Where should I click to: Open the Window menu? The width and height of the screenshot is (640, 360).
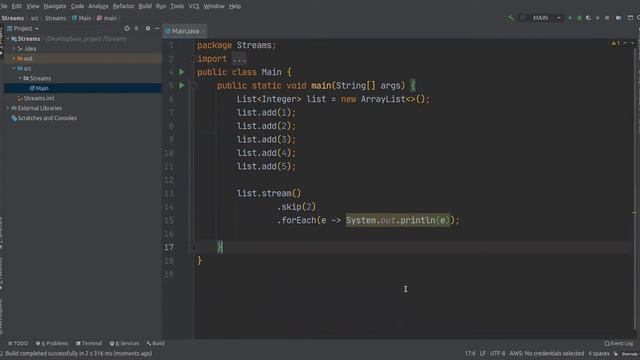click(x=214, y=6)
